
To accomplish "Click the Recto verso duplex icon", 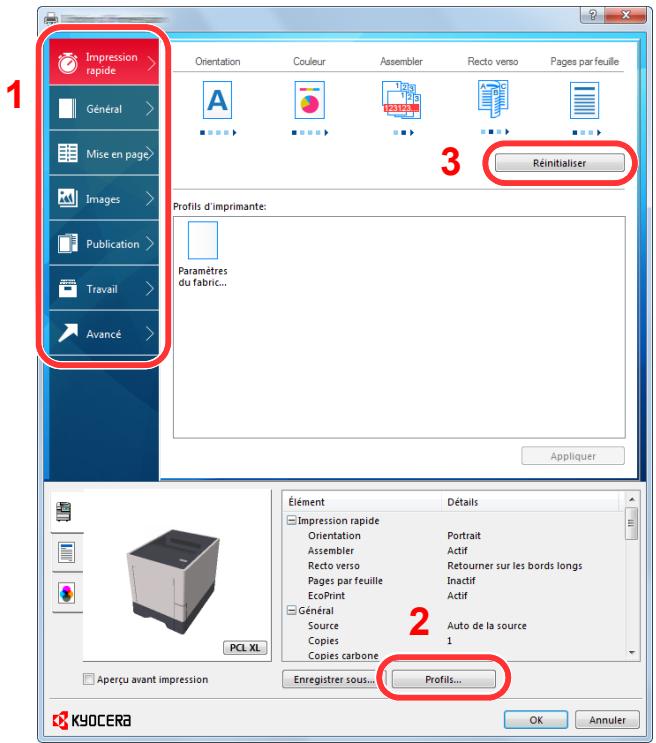I will (493, 99).
